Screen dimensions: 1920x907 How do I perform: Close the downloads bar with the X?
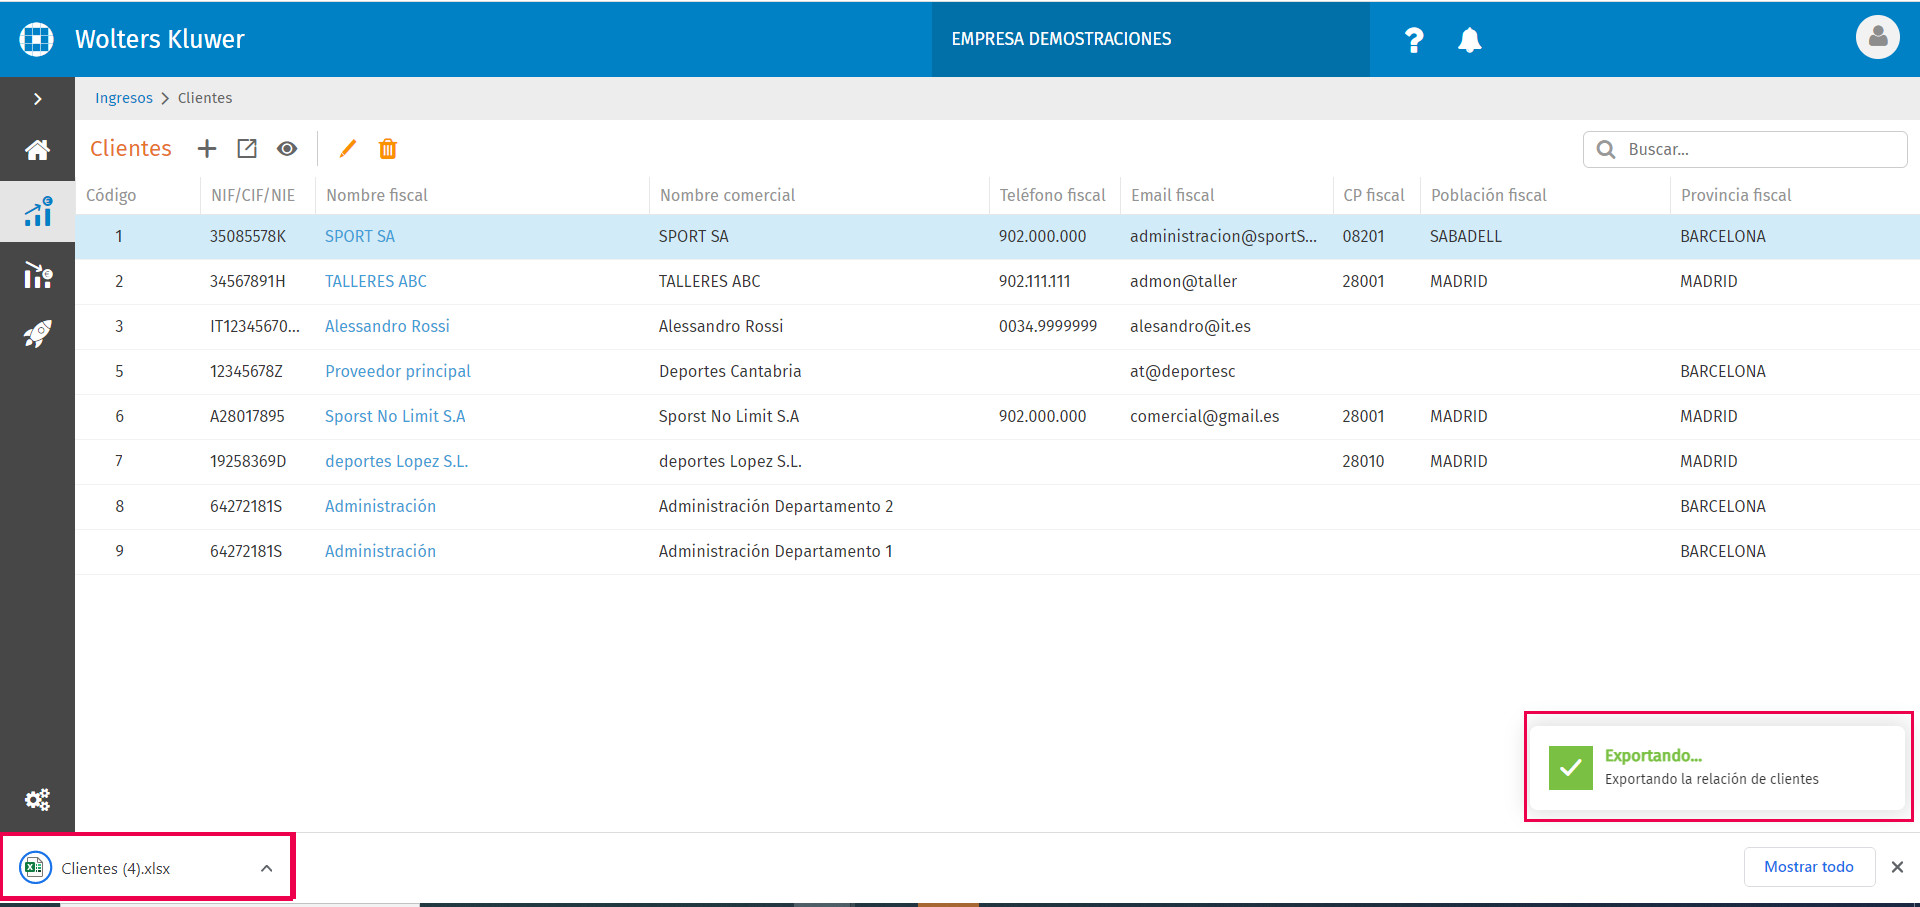1897,867
